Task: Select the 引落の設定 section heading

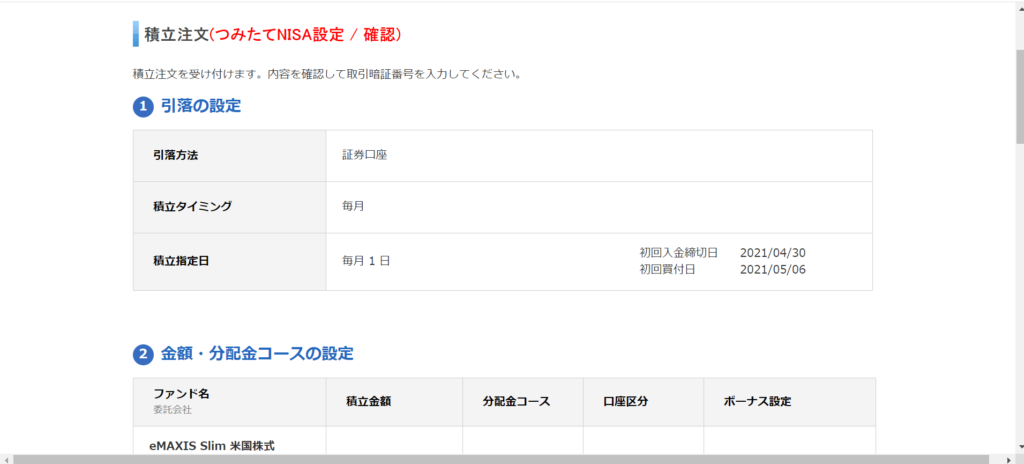Action: (x=201, y=106)
